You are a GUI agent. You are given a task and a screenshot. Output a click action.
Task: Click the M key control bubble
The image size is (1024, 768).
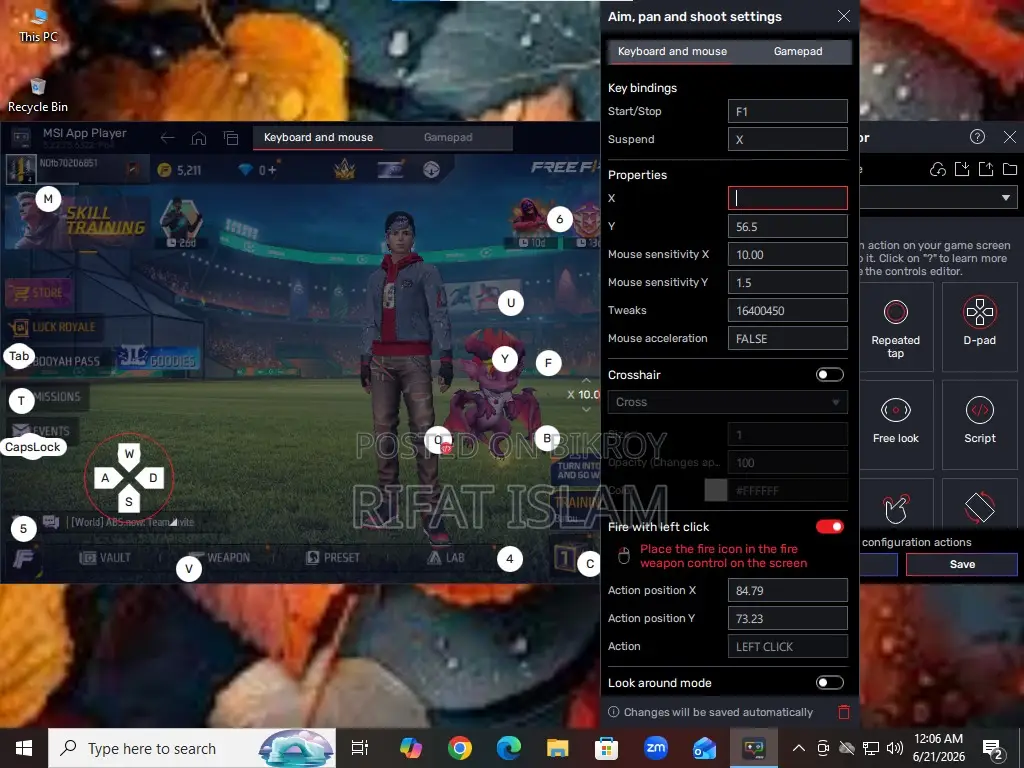[48, 199]
